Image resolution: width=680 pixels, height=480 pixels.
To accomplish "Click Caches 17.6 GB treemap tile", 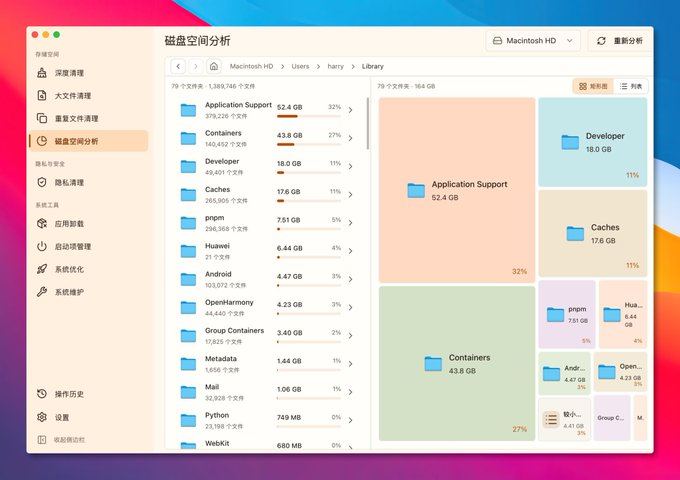I will point(593,233).
